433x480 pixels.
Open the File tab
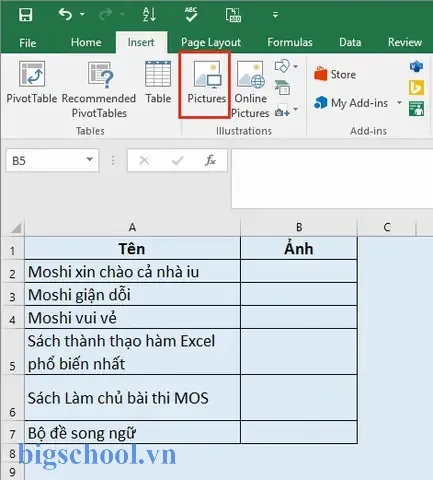(x=28, y=43)
